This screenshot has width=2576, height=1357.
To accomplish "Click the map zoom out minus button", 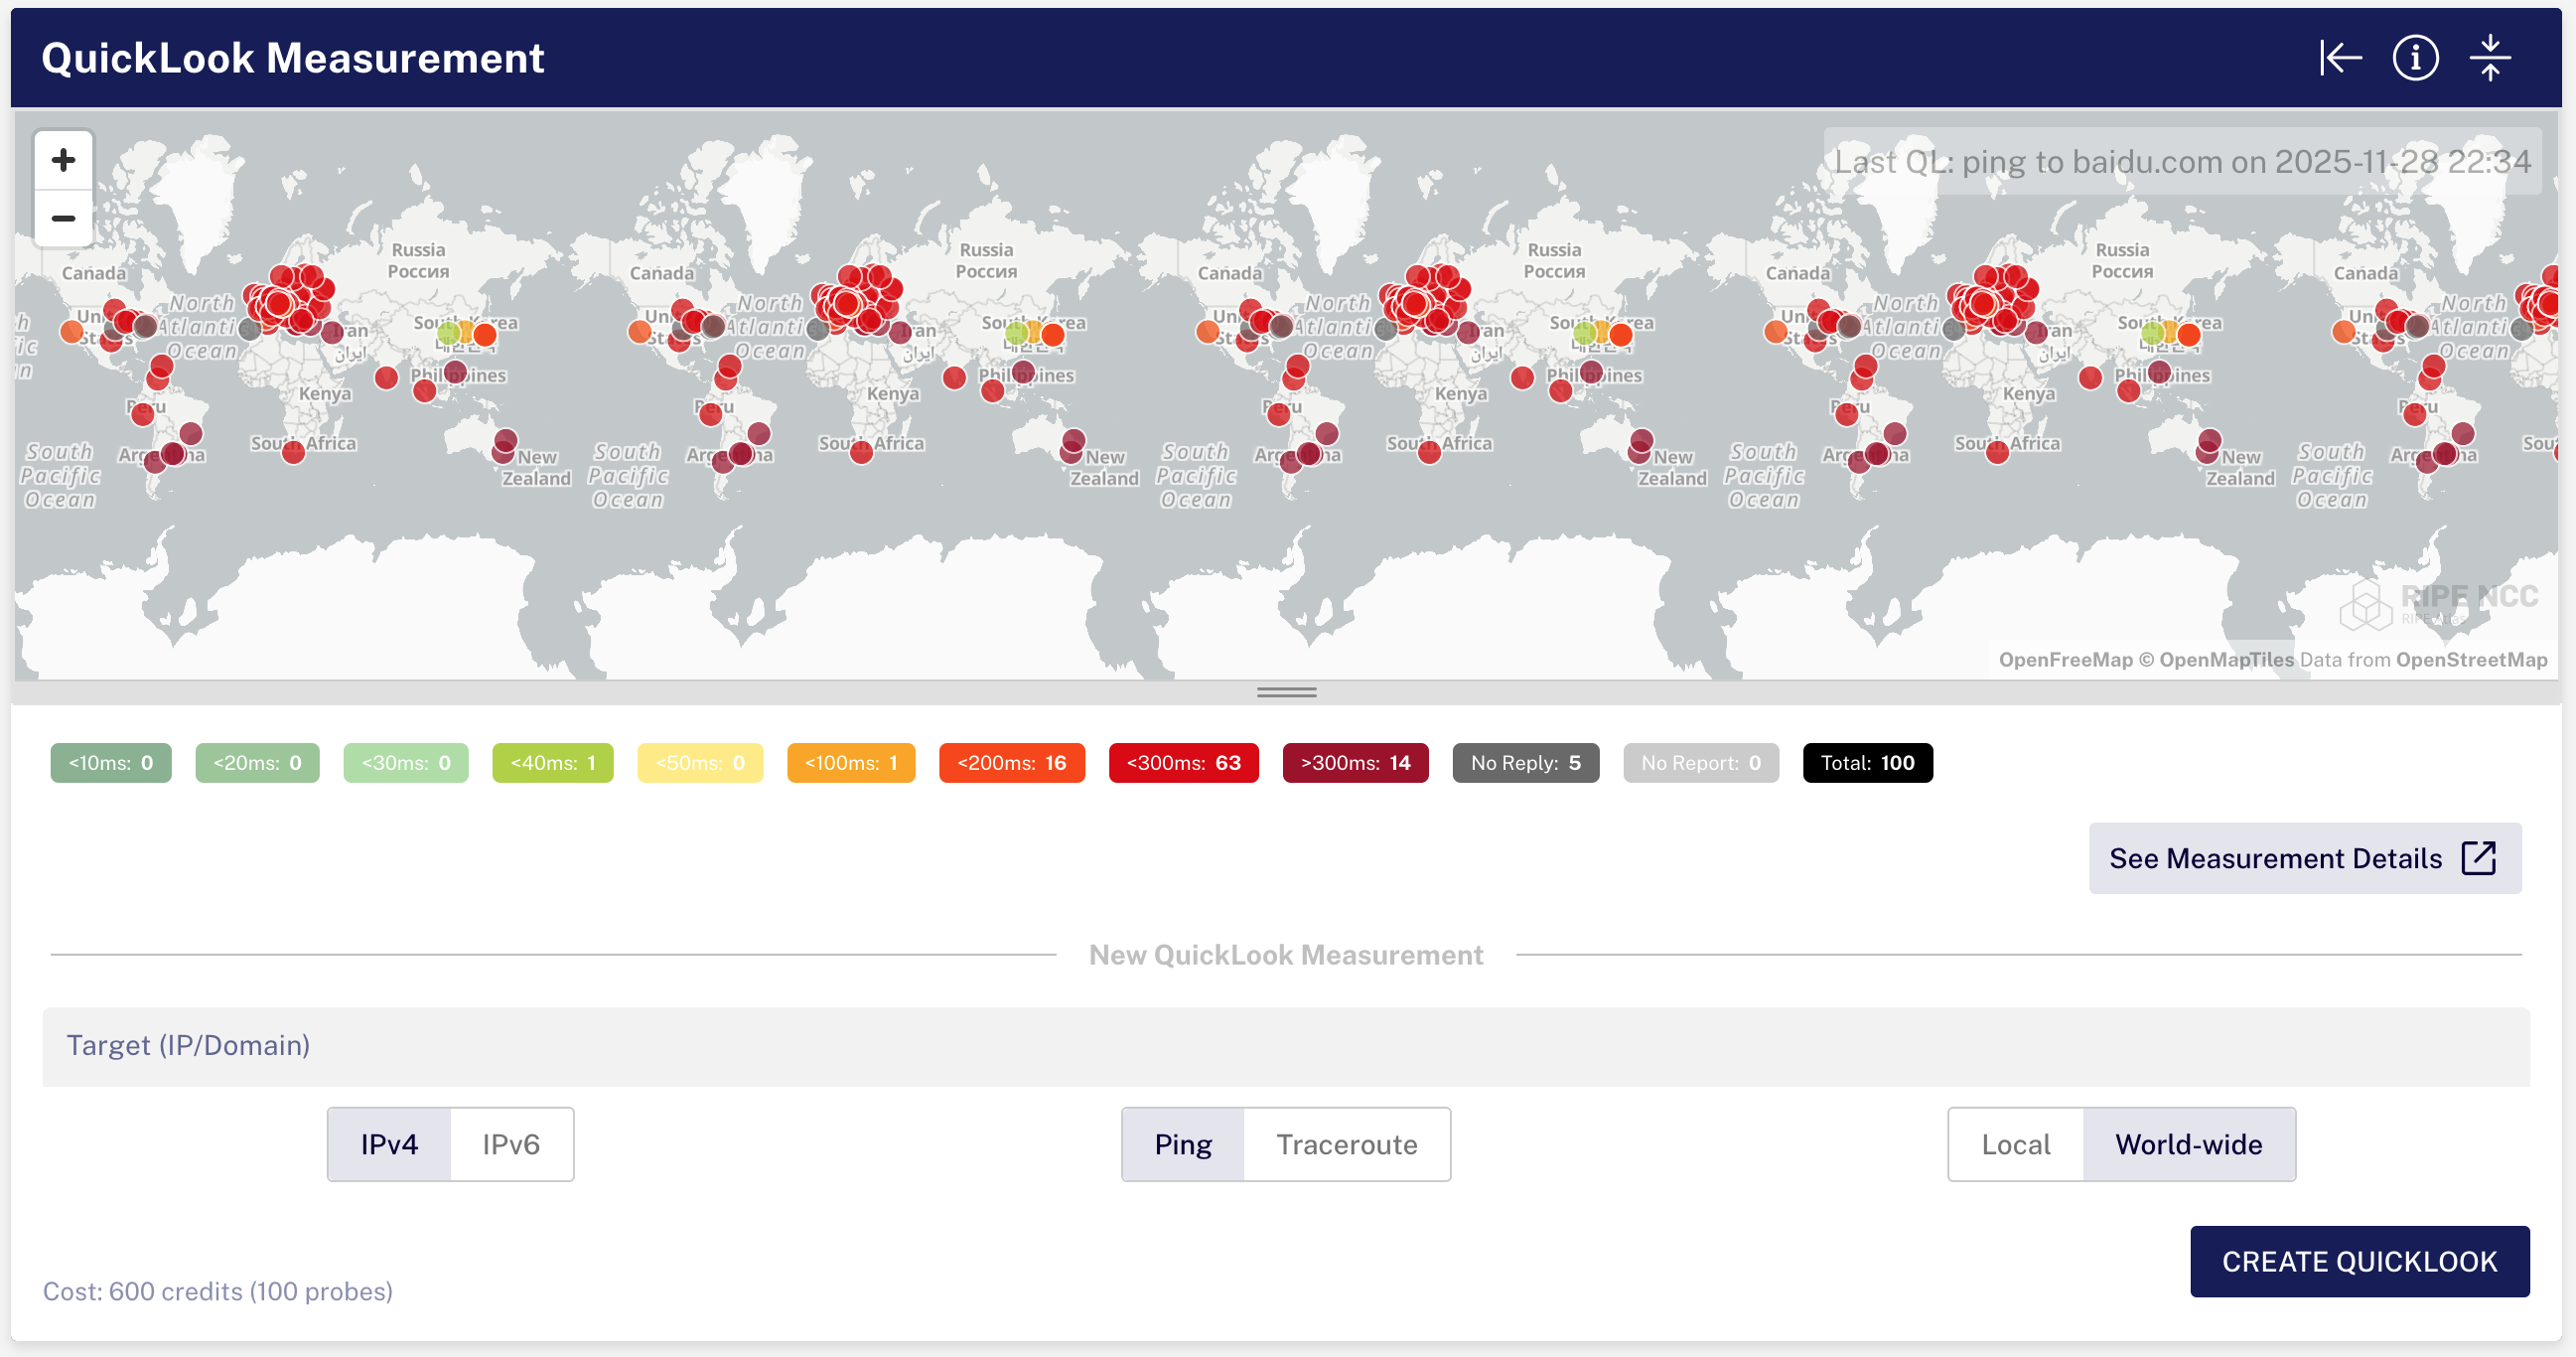I will pos(63,218).
